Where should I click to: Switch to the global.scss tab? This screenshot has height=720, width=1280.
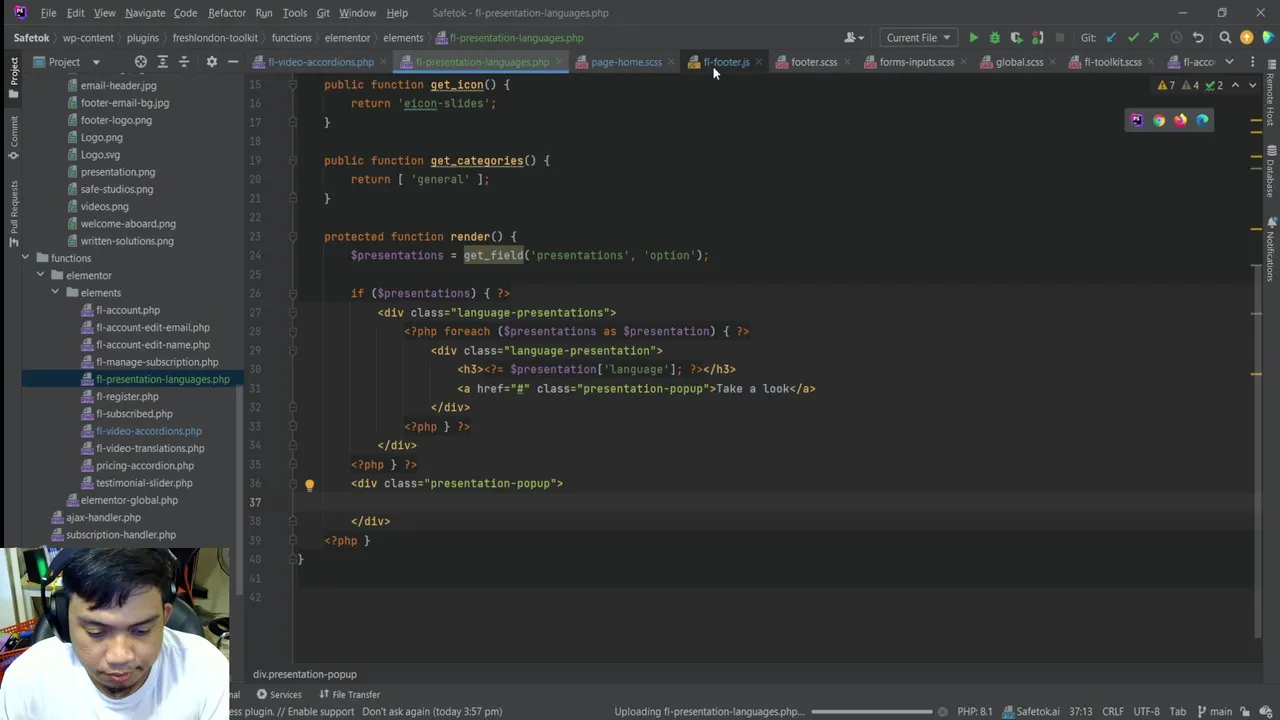pos(1019,62)
